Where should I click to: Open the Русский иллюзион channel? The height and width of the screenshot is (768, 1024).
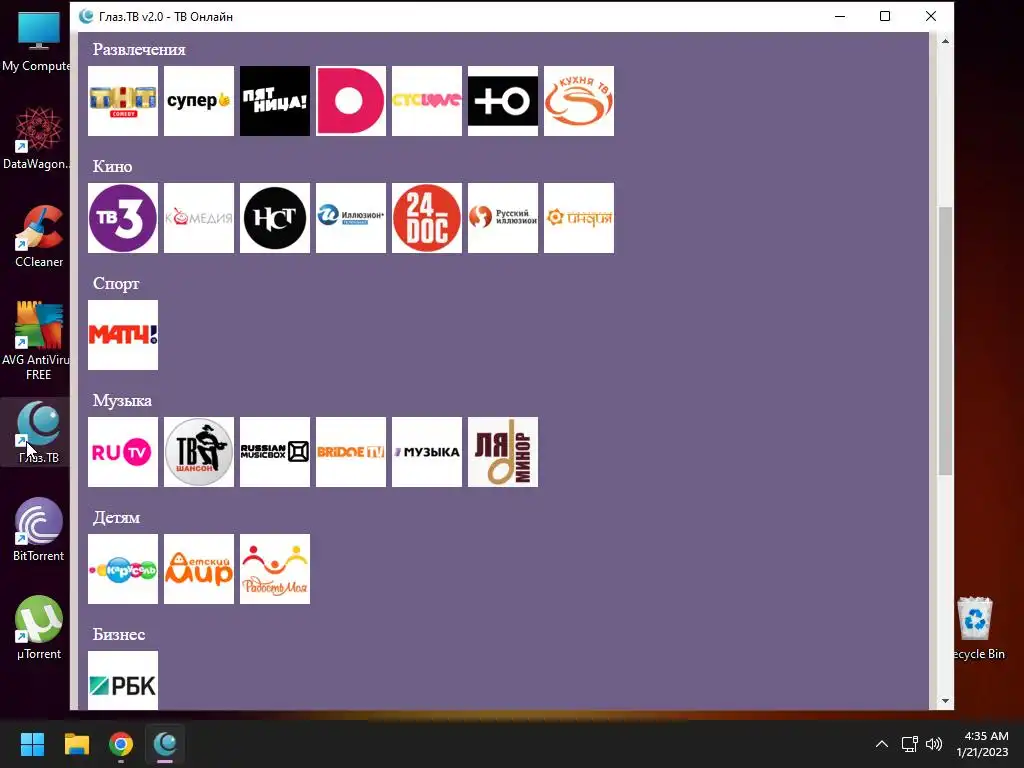(503, 217)
